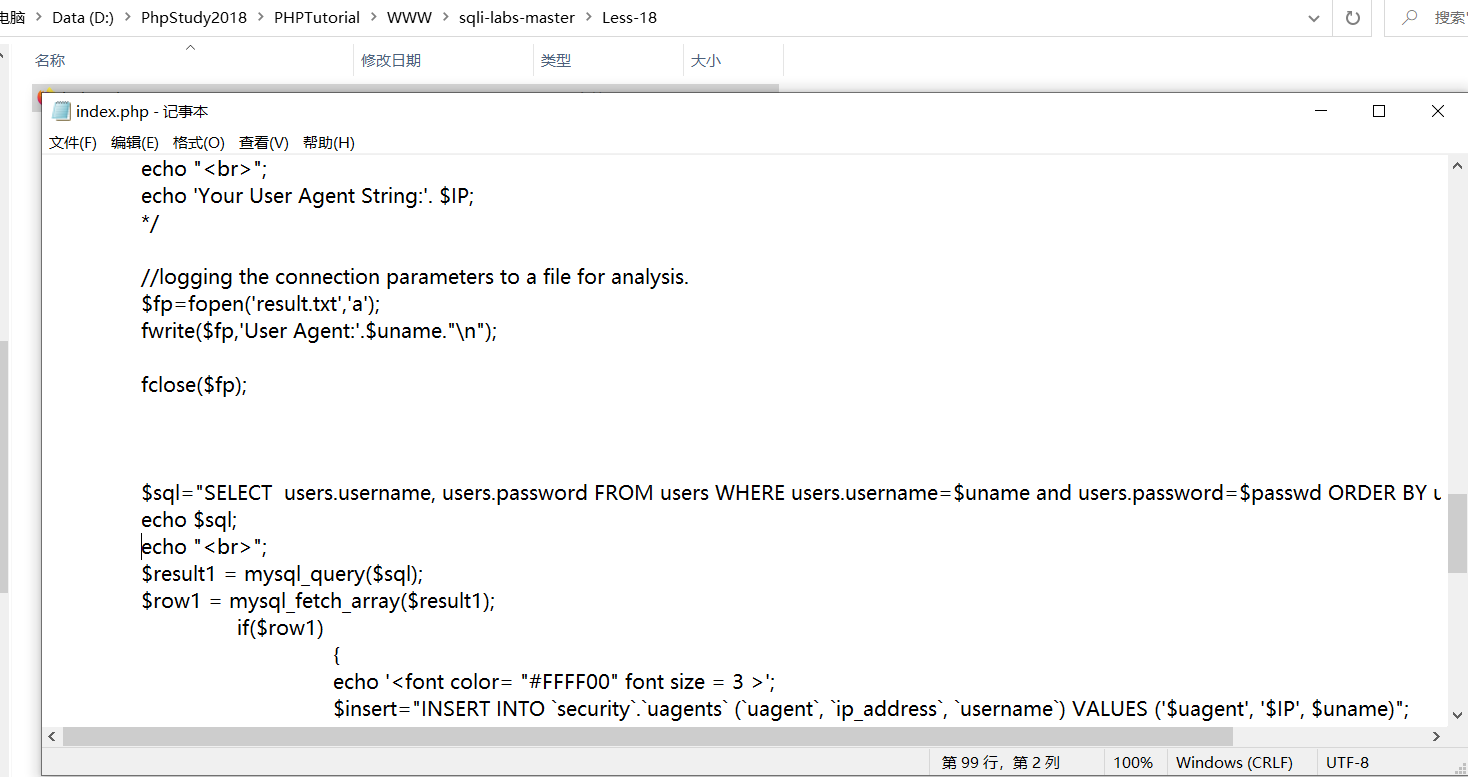This screenshot has height=777, width=1468.
Task: Maximize the index.php Notepad window
Action: (x=1379, y=112)
